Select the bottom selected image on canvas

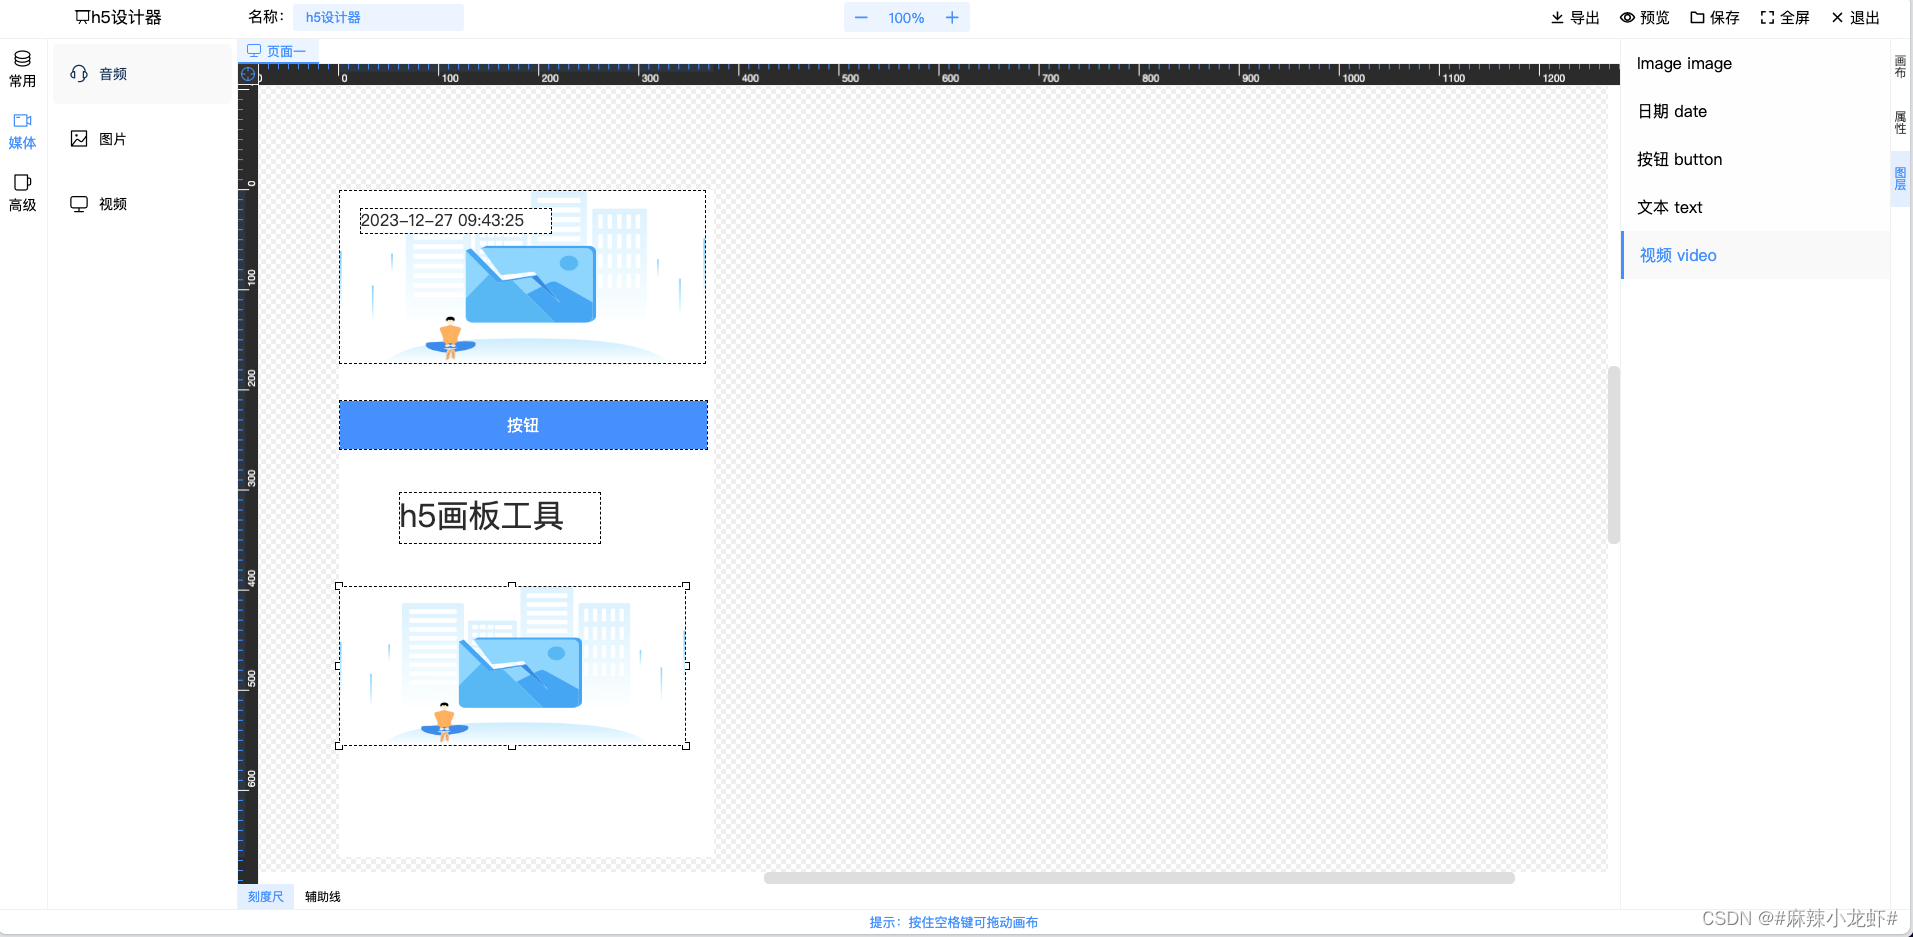tap(512, 666)
